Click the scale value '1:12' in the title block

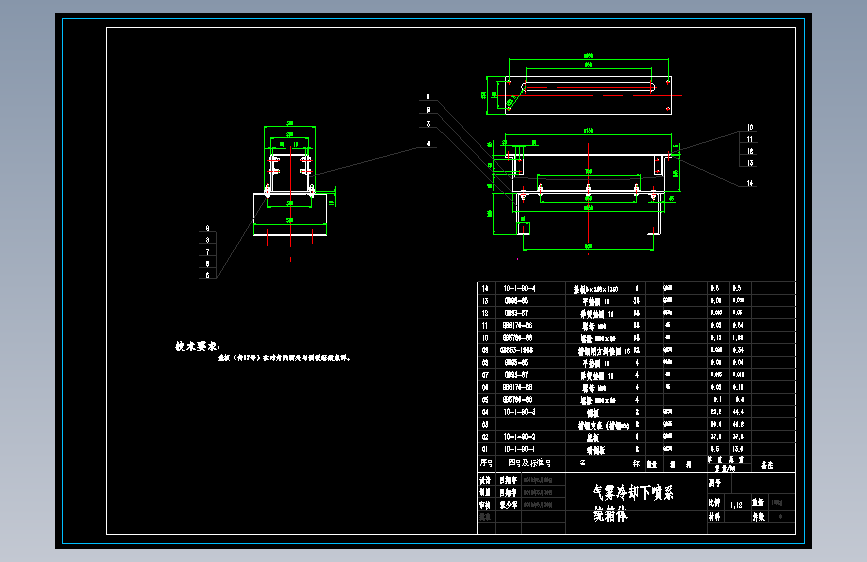click(x=736, y=505)
